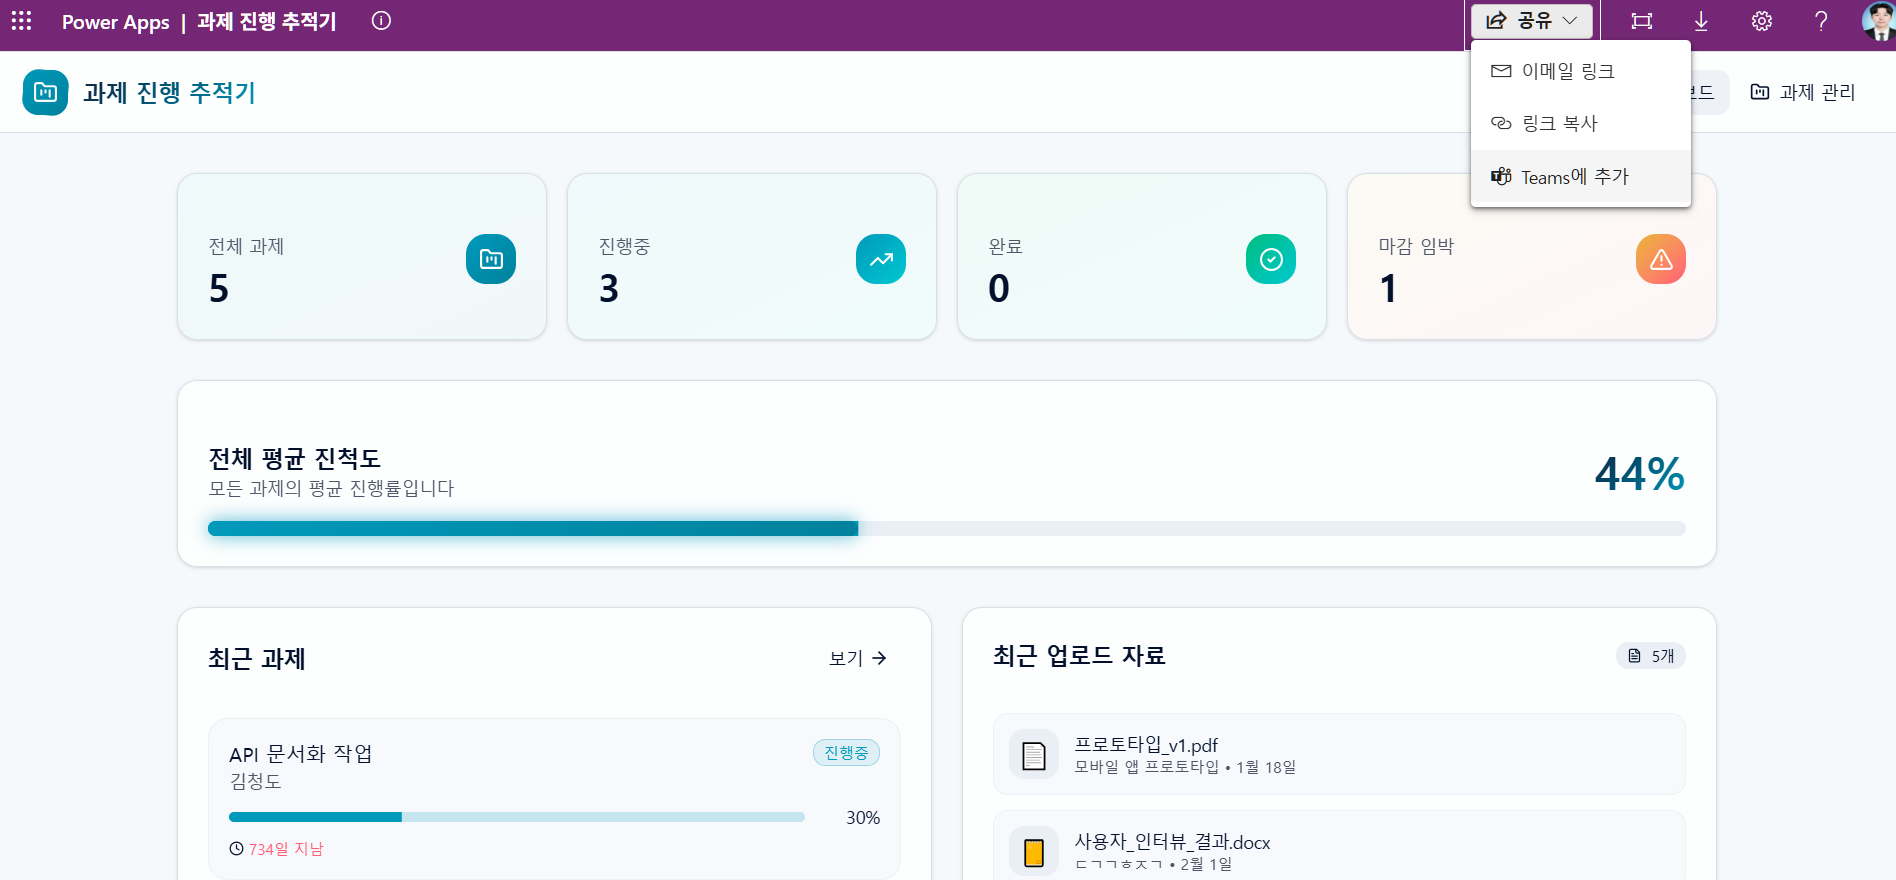Open the 프로토타입_v1.pdf file row
Screen dimensions: 1896x880
point(1339,754)
